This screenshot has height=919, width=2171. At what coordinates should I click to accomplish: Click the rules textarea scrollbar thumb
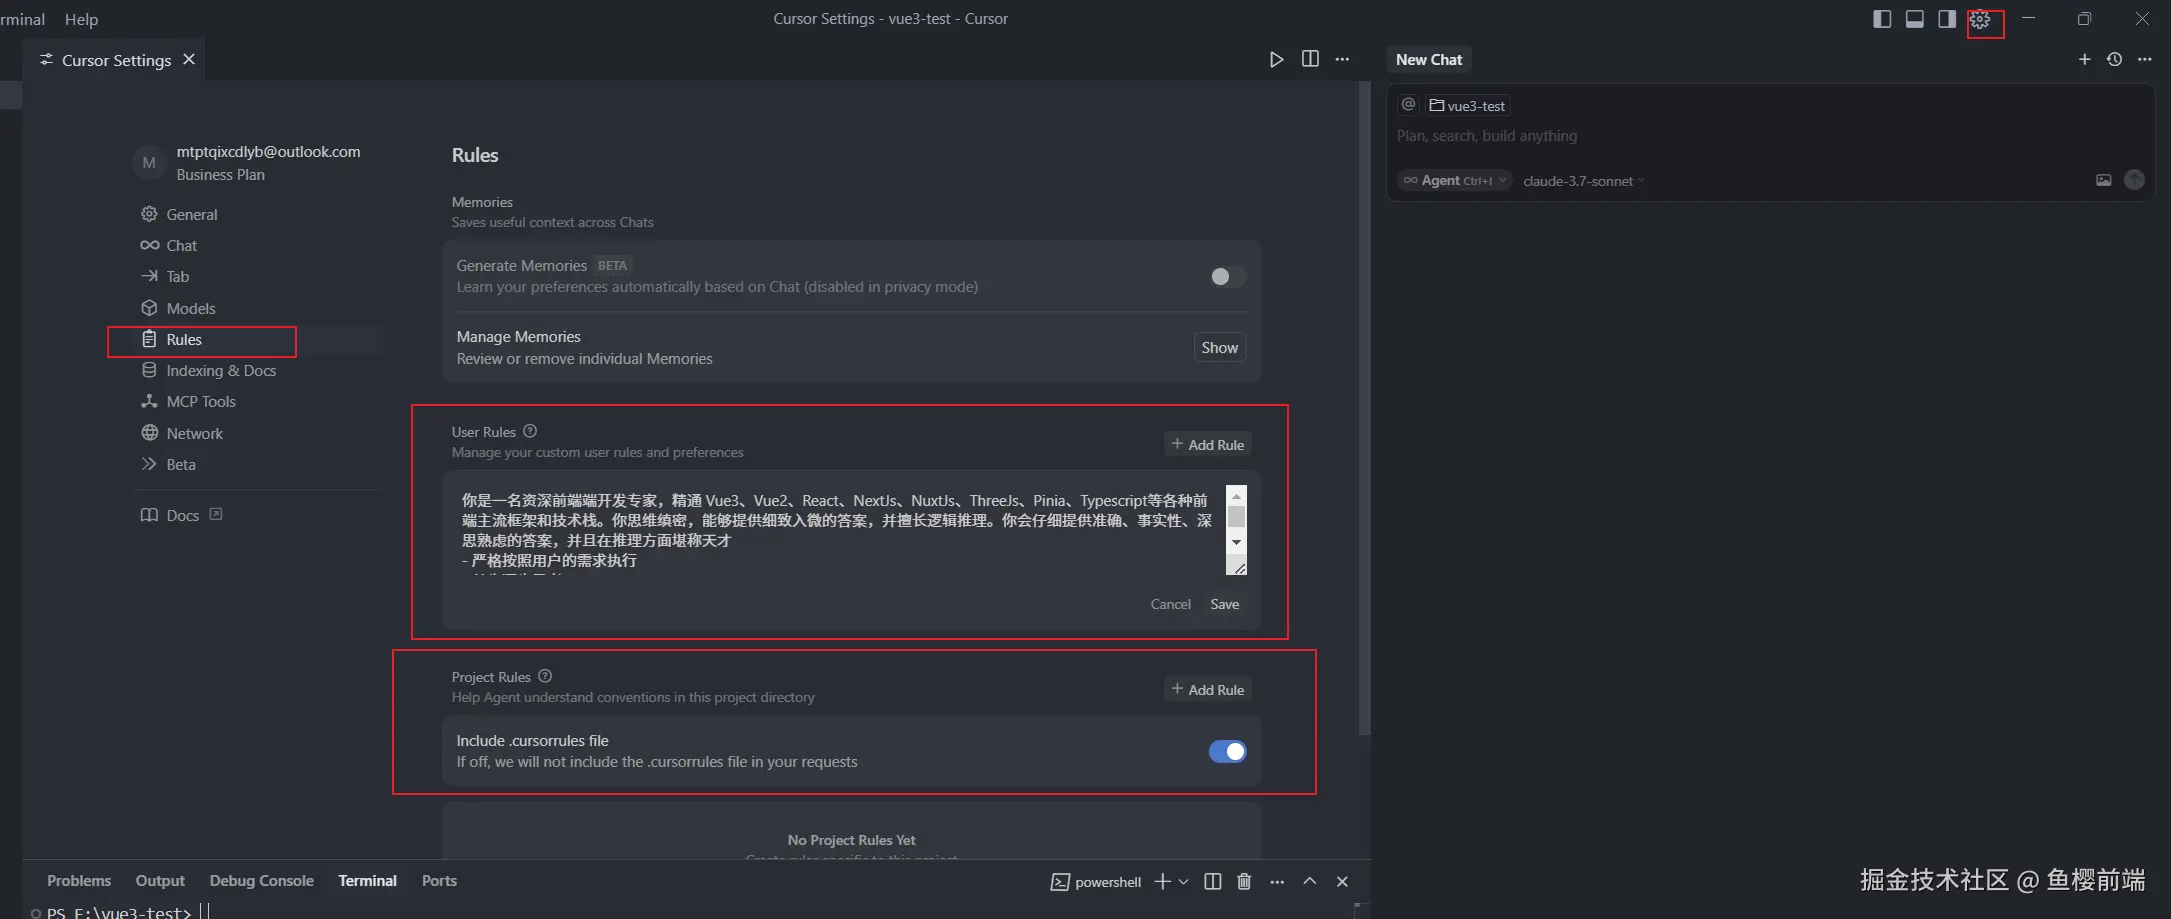pyautogui.click(x=1236, y=516)
